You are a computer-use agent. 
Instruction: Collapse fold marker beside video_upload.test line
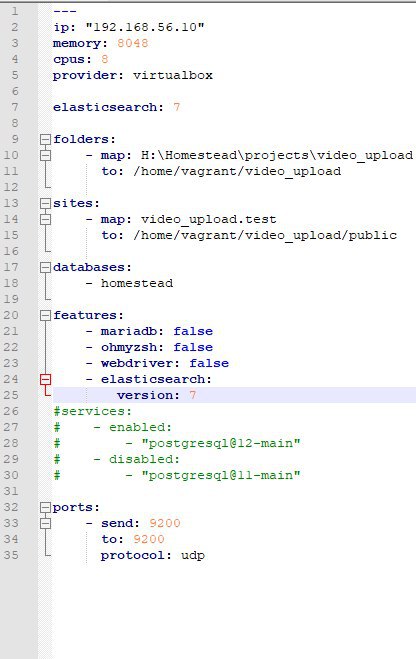coord(45,219)
